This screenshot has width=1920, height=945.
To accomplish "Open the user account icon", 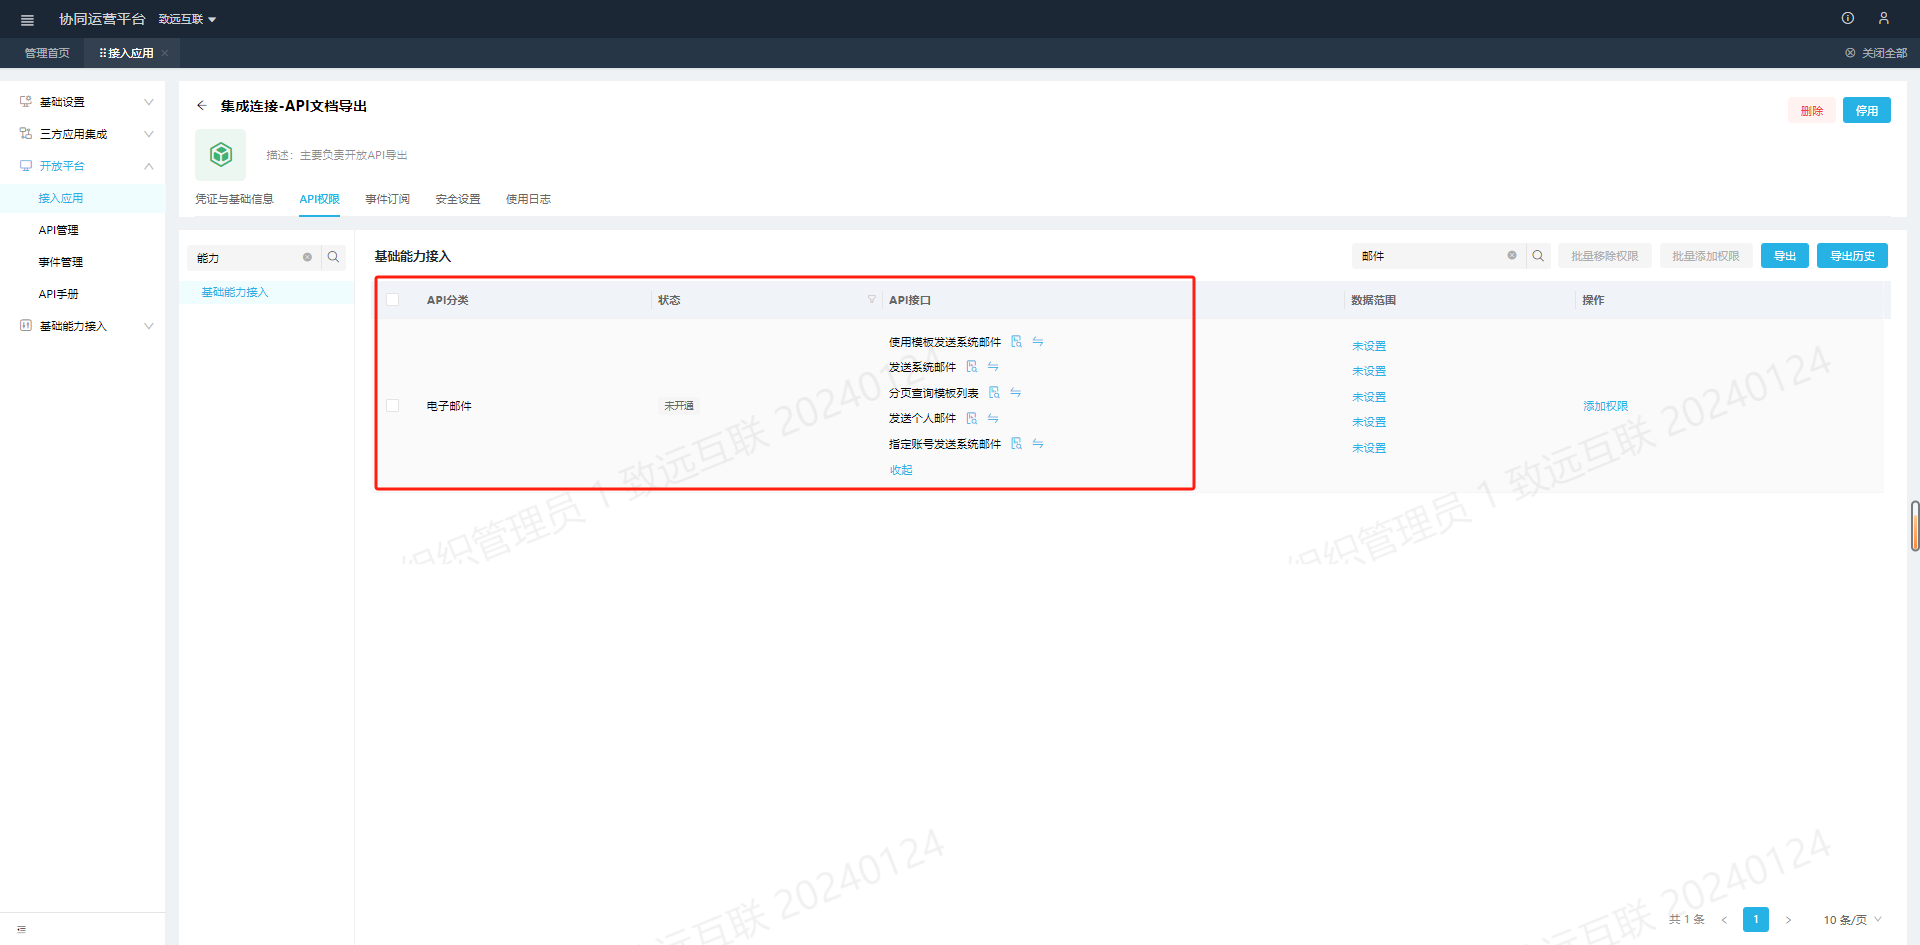I will 1884,18.
